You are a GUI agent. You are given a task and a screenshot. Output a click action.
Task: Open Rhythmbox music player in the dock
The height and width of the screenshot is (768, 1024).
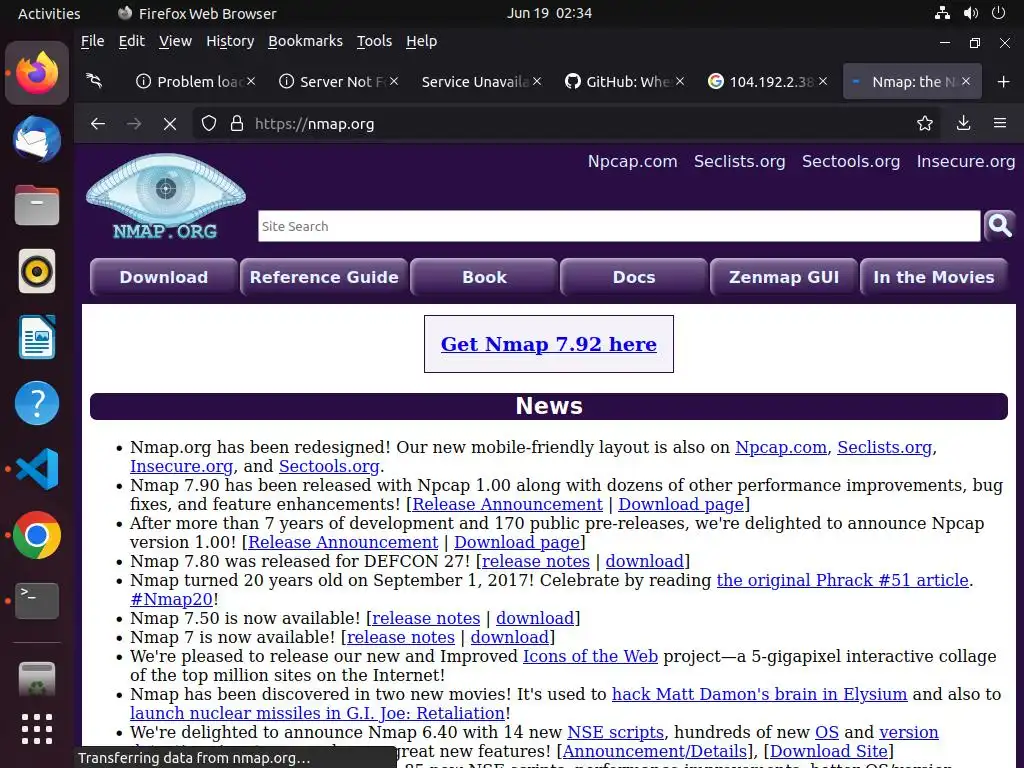point(37,271)
